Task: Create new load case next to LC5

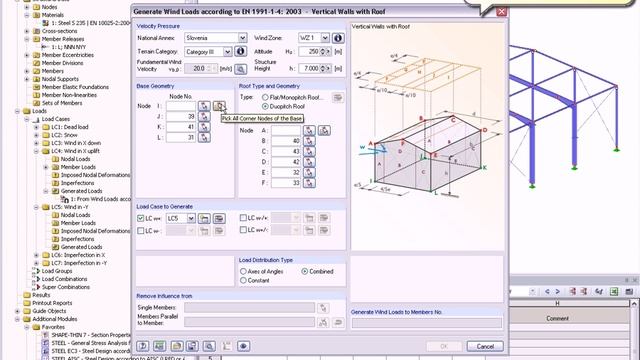Action: click(204, 218)
